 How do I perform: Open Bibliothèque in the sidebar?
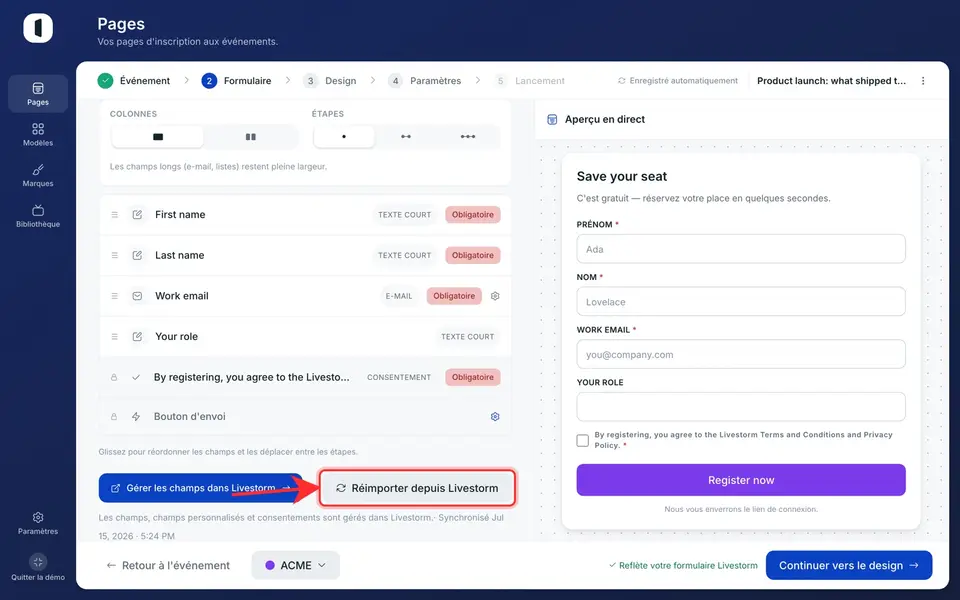38,216
